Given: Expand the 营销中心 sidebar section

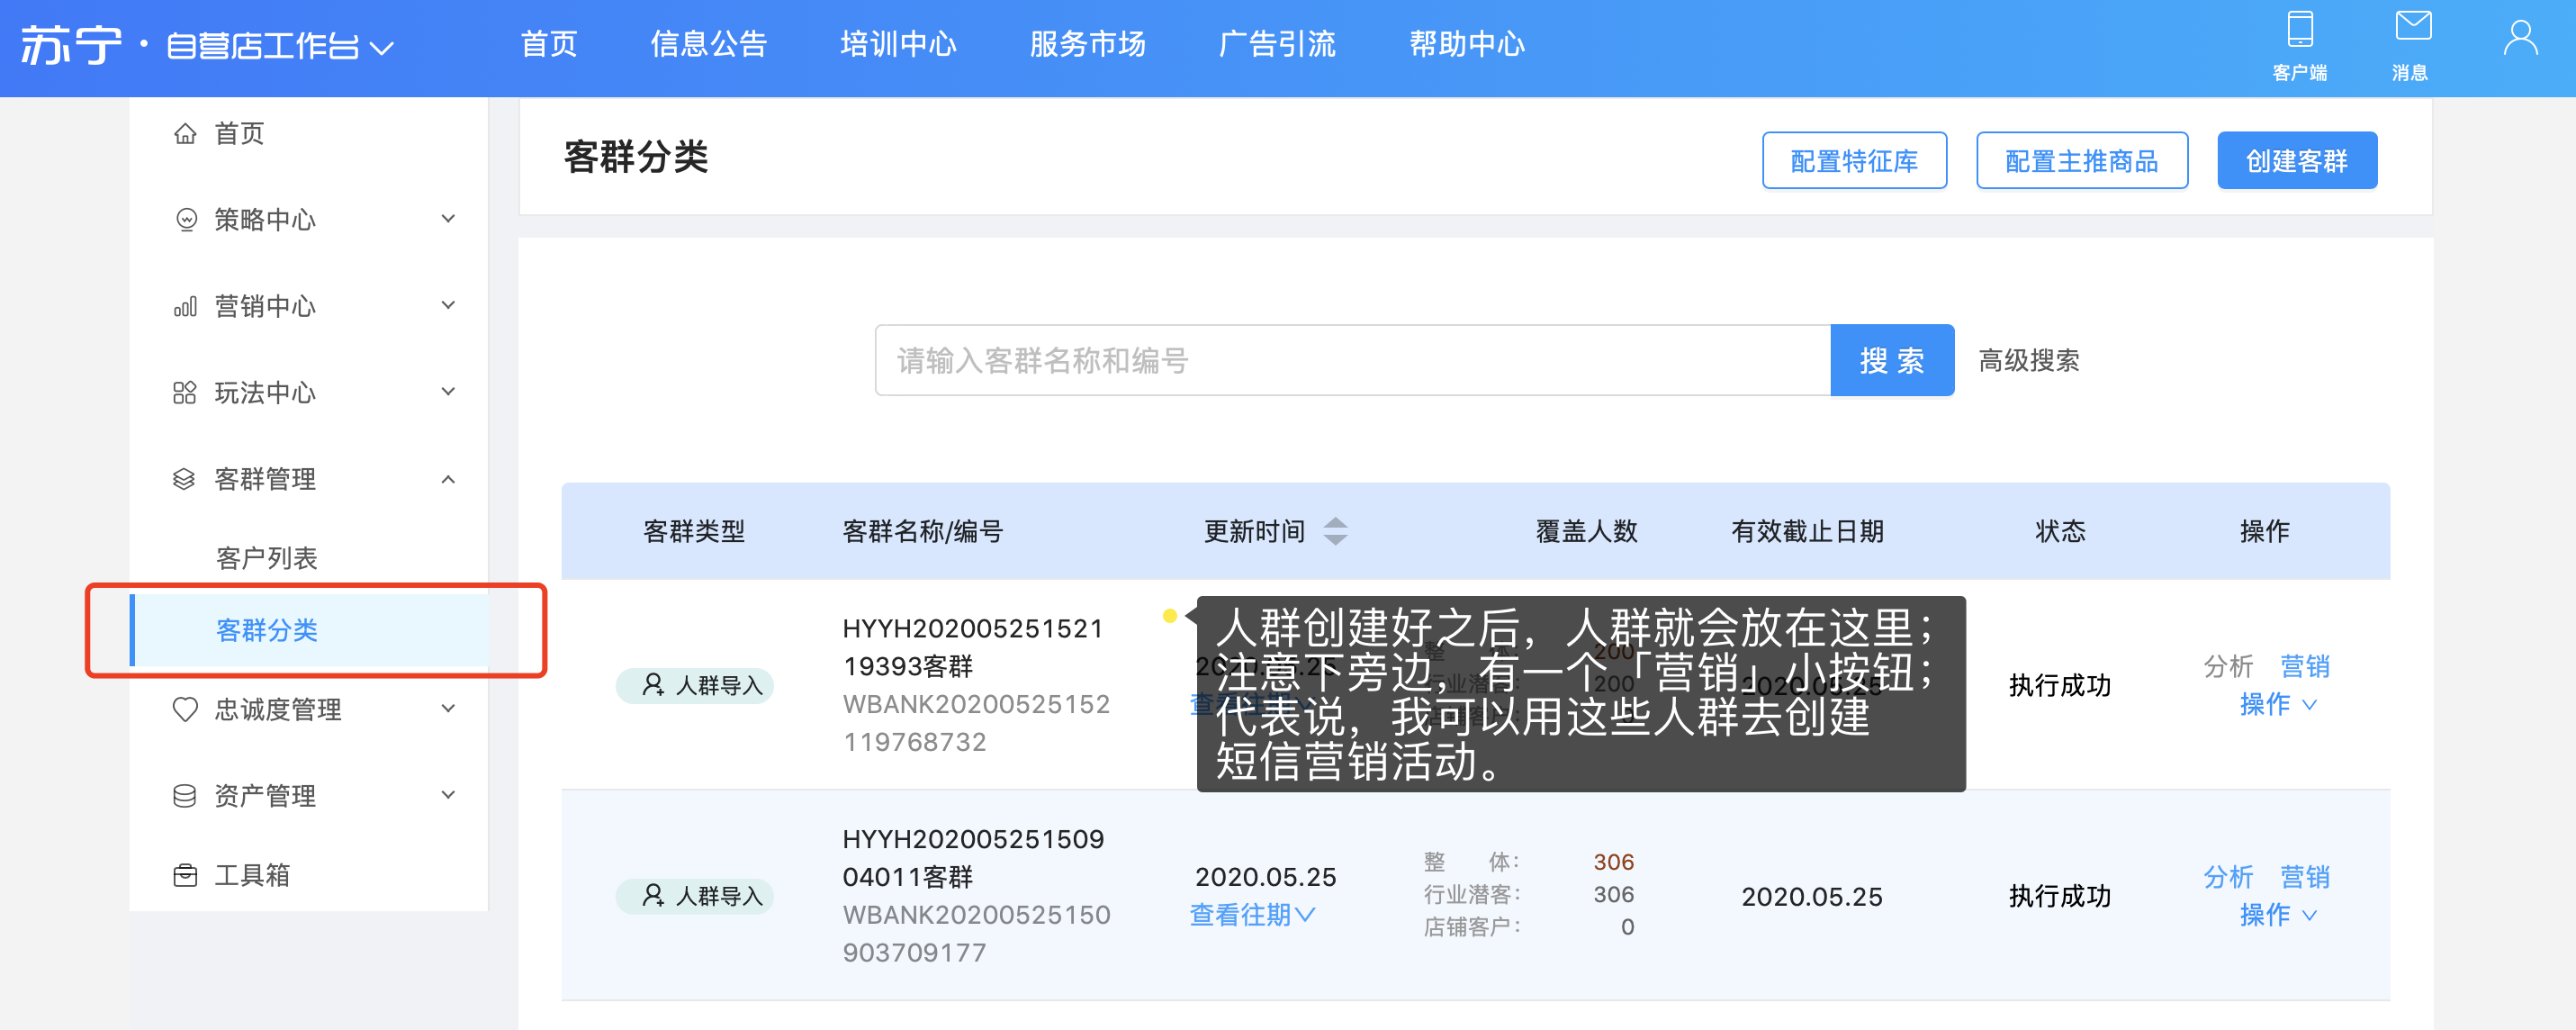Looking at the screenshot, I should click(449, 305).
